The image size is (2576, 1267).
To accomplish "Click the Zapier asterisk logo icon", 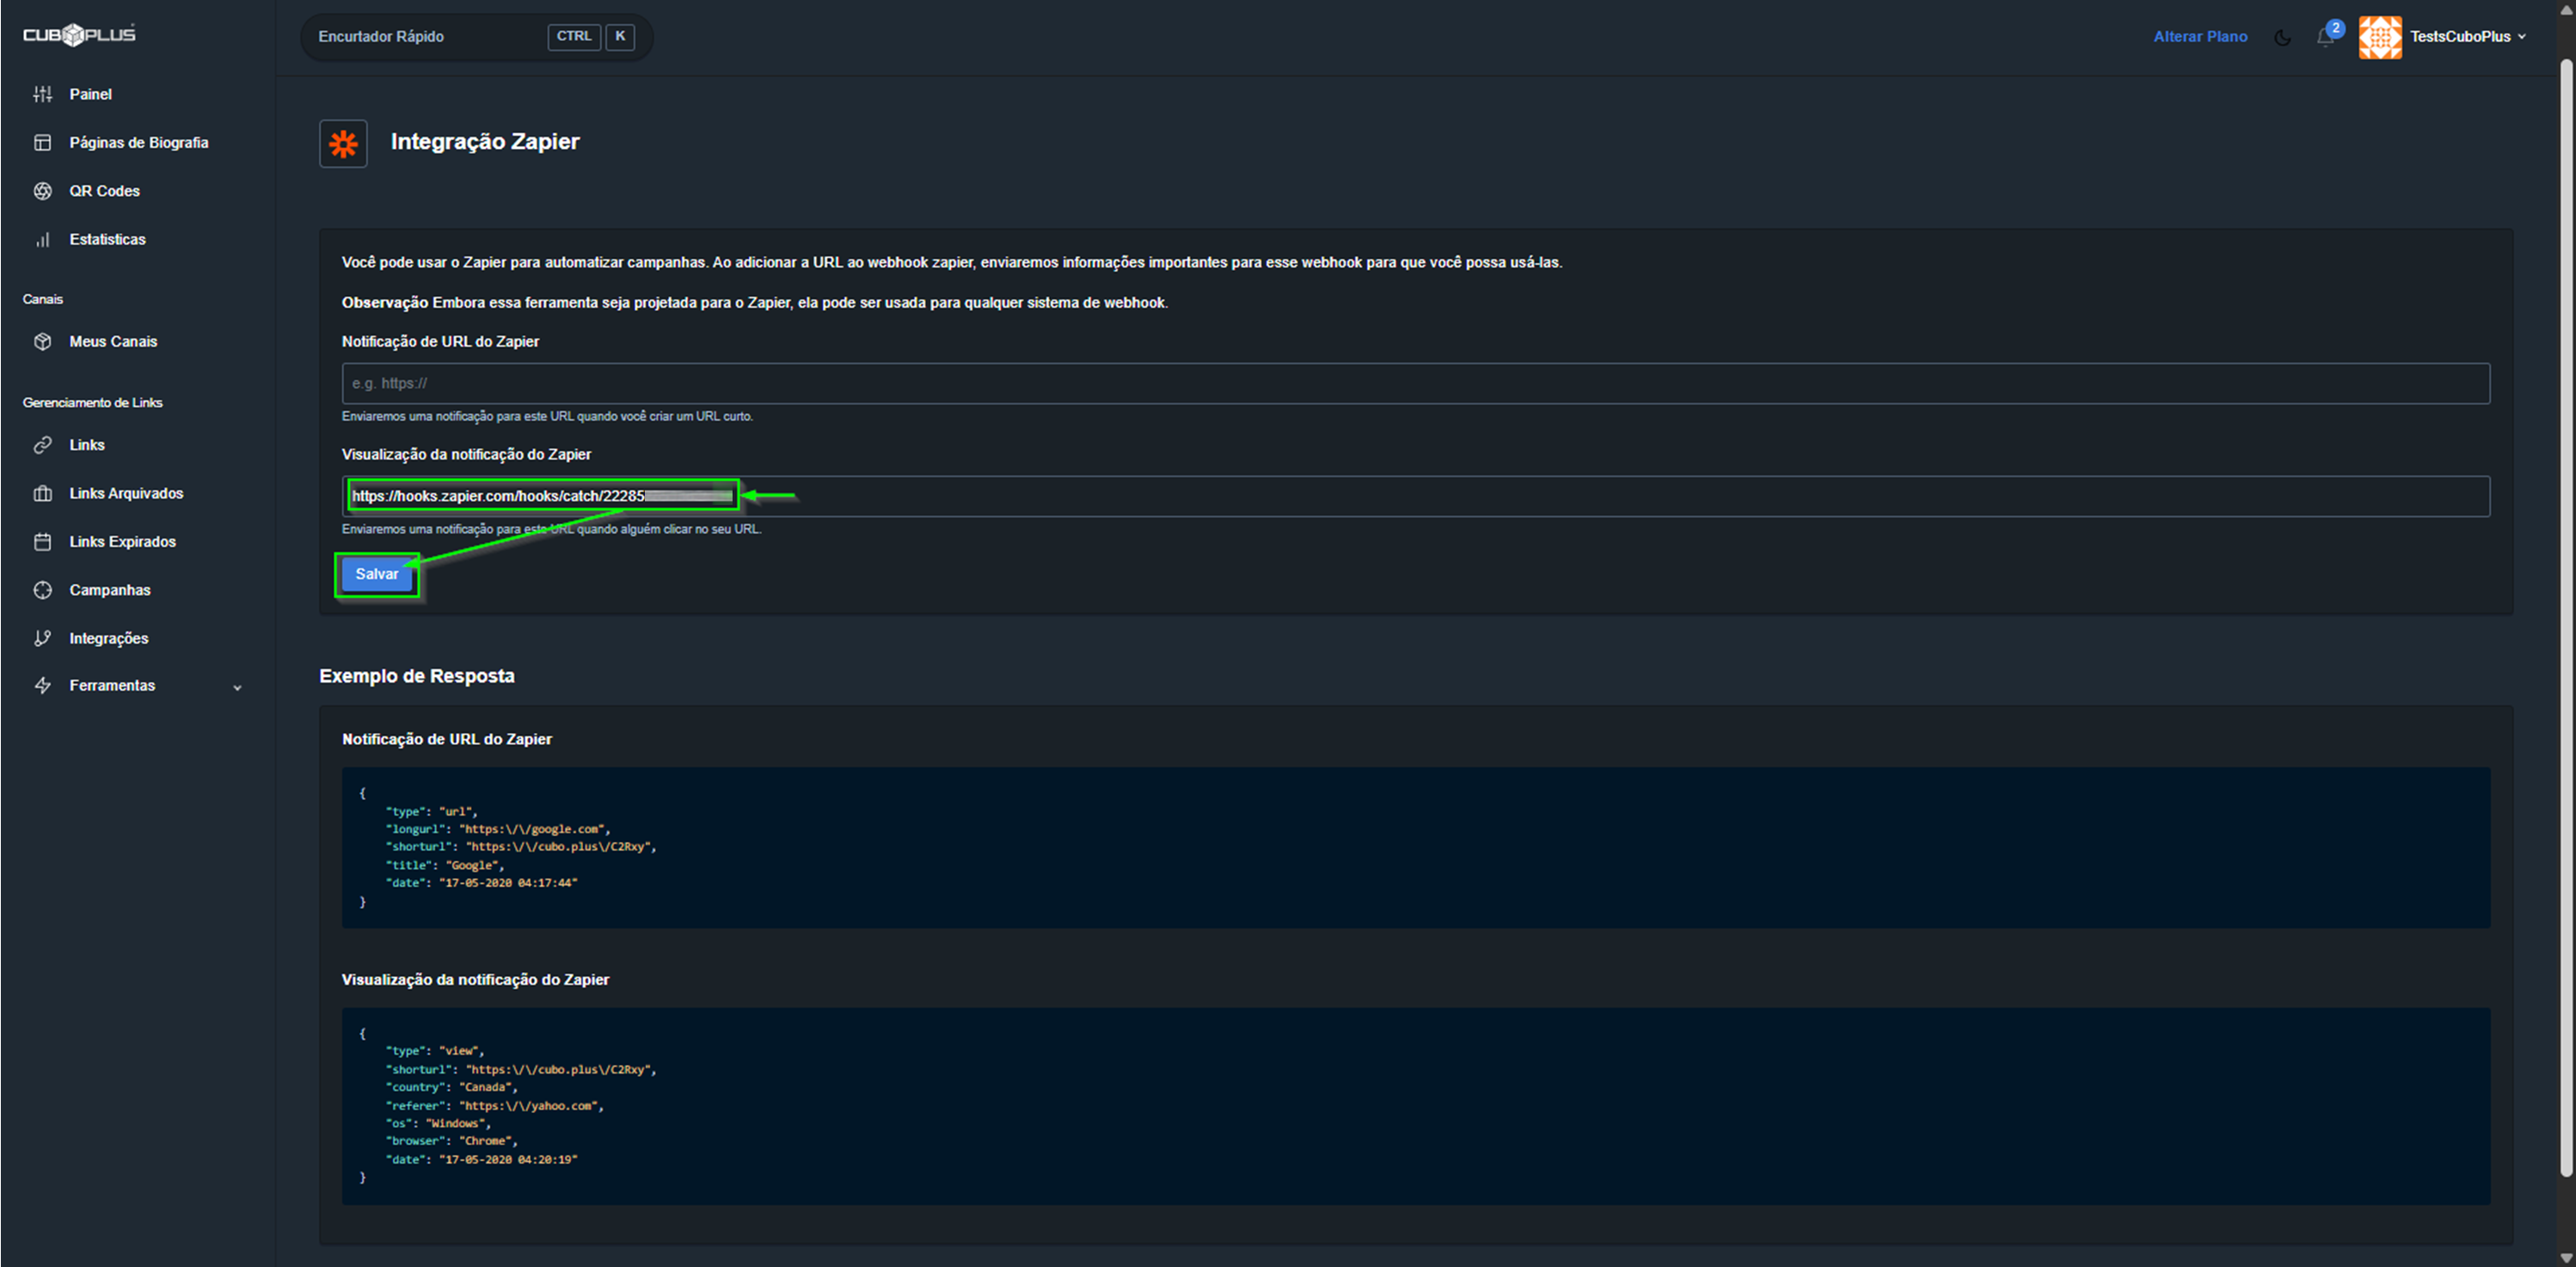I will tap(343, 144).
